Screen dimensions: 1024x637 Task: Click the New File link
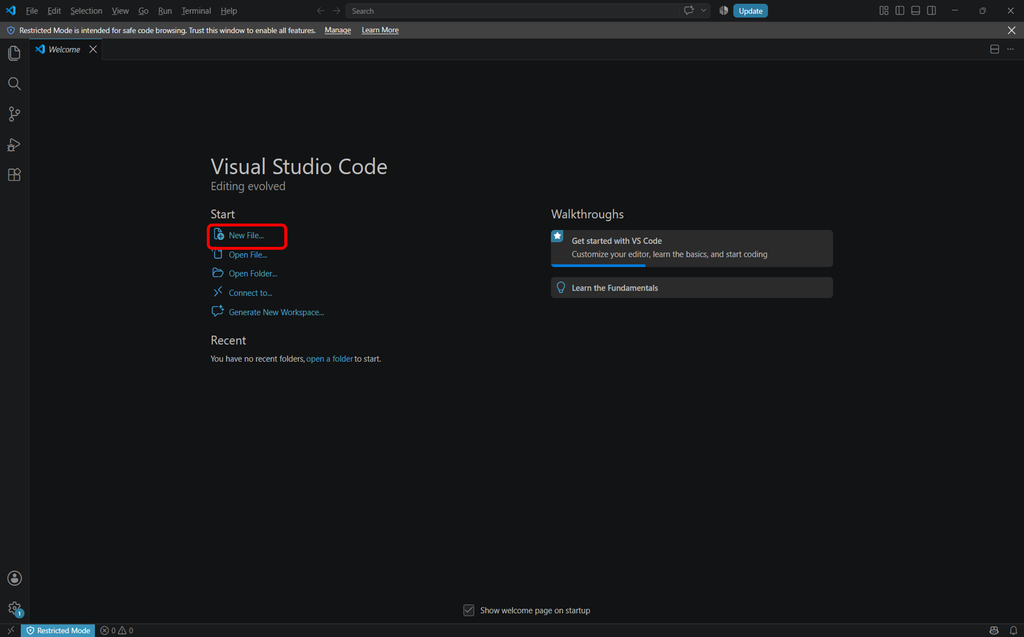click(x=246, y=235)
